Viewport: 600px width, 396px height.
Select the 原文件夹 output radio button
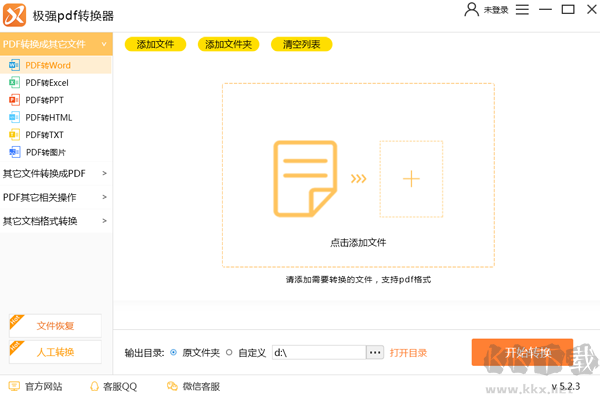click(173, 352)
